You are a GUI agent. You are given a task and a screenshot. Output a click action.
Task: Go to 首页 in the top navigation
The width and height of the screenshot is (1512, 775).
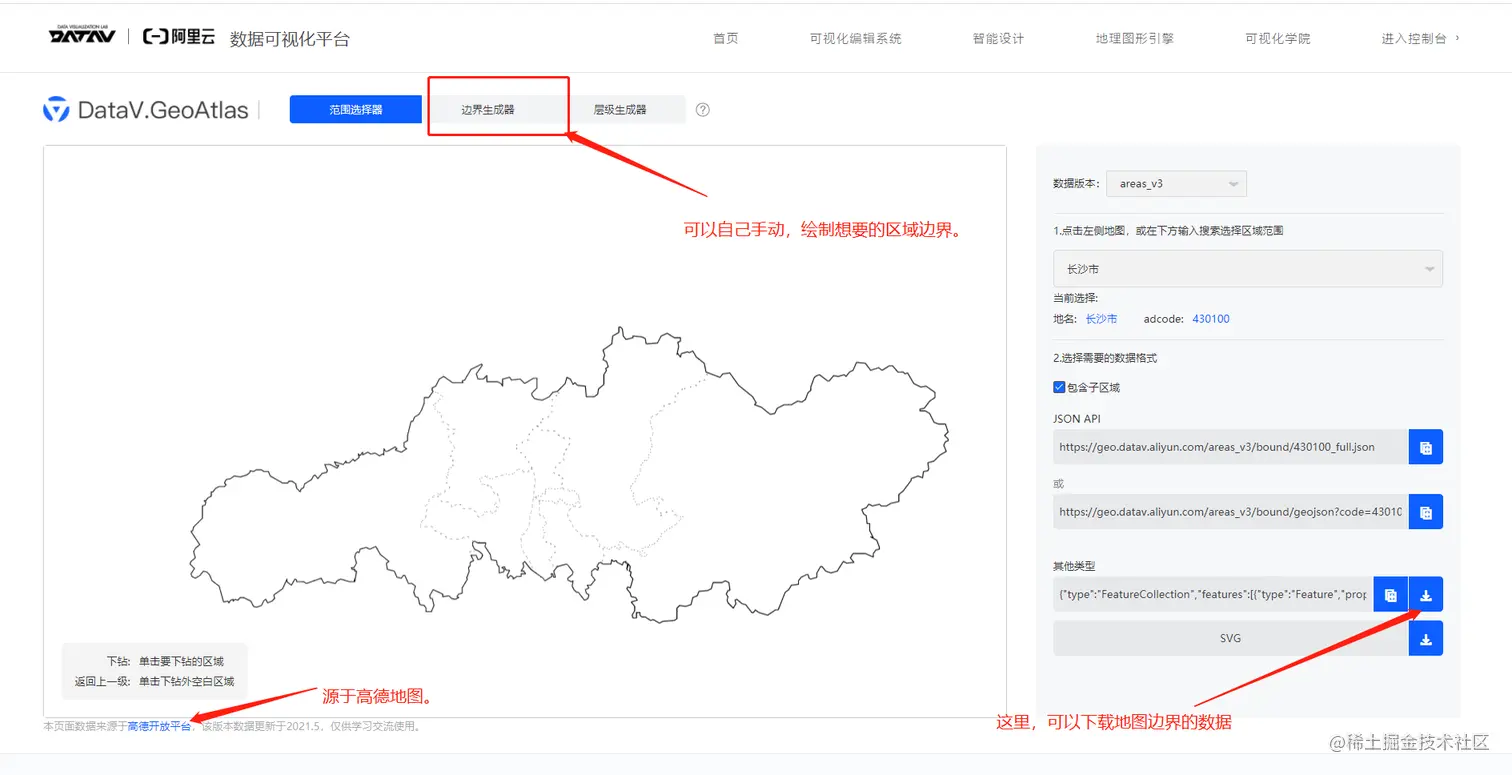[726, 38]
